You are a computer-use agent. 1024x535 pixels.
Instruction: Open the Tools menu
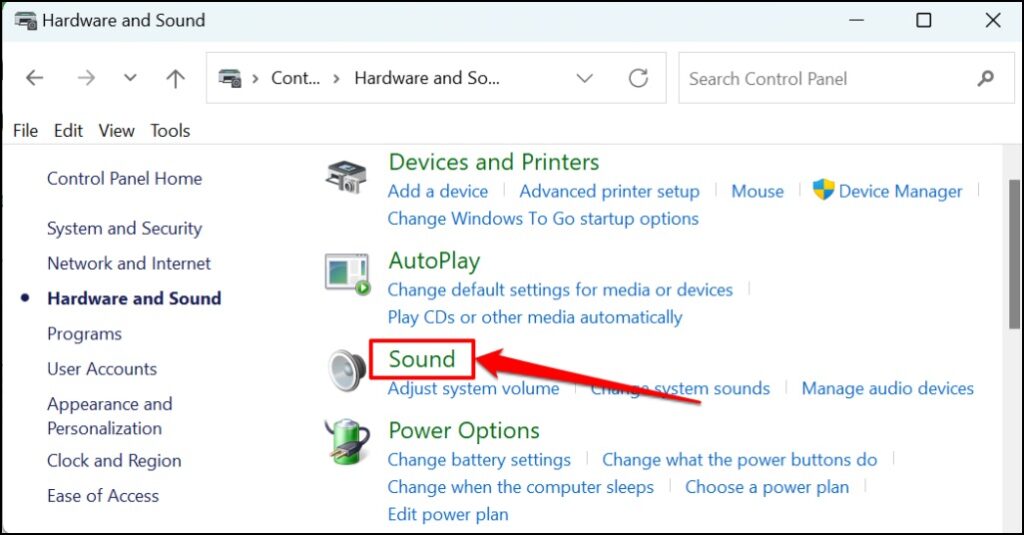(x=170, y=130)
